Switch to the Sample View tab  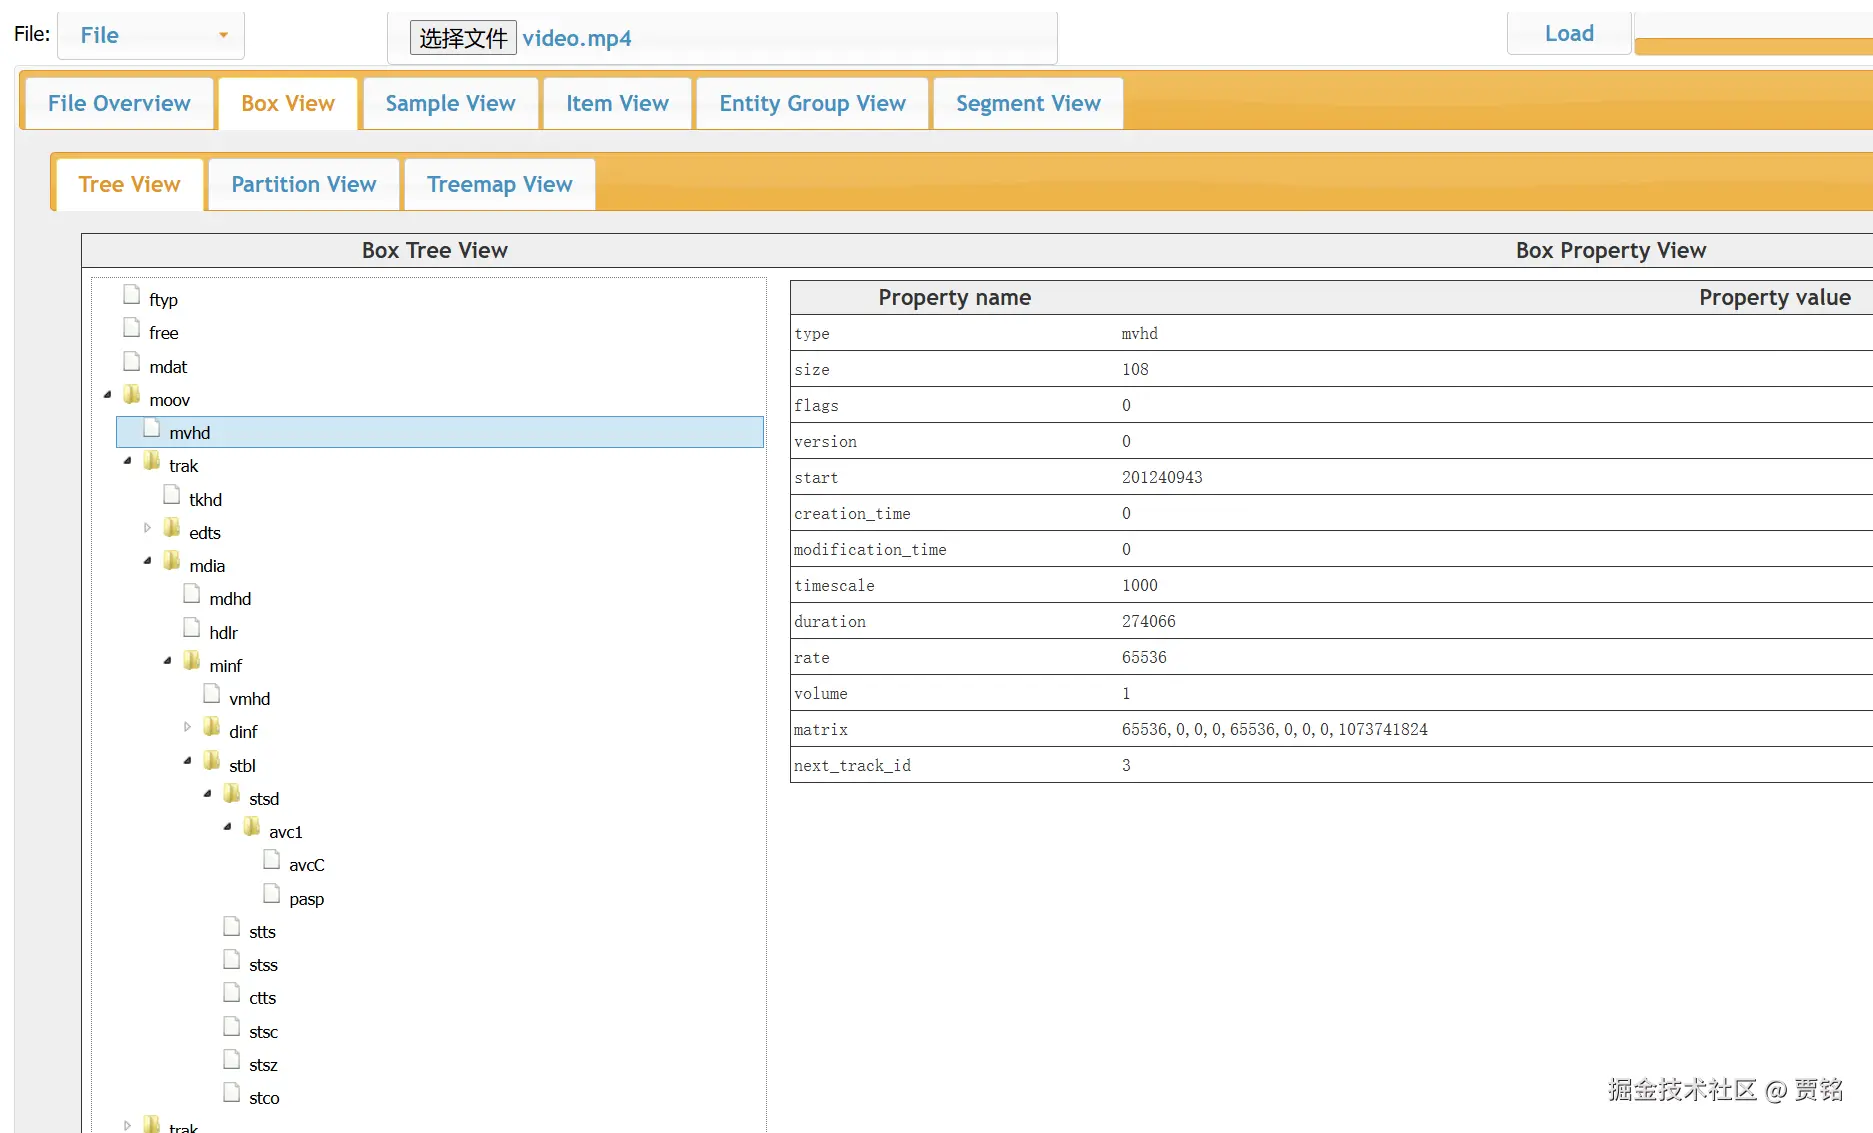click(x=450, y=103)
